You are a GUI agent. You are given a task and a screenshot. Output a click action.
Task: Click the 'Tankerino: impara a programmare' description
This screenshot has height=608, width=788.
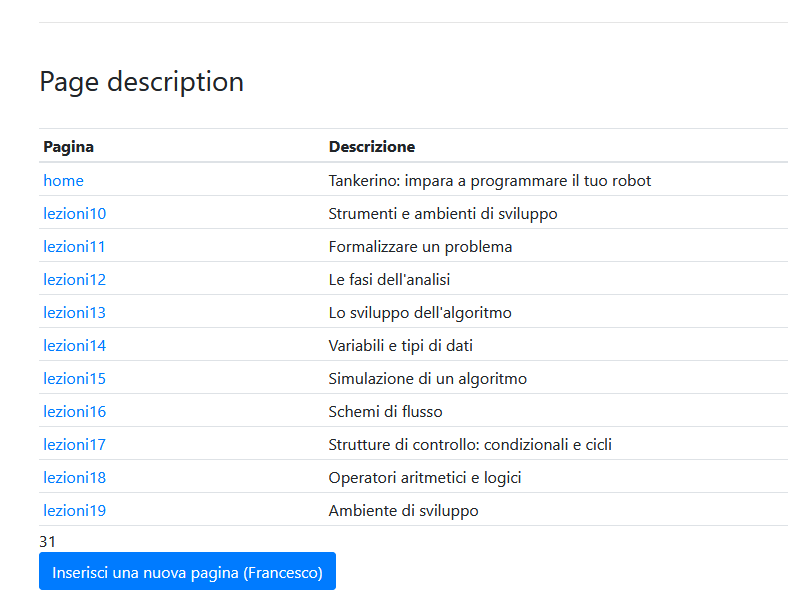point(489,181)
